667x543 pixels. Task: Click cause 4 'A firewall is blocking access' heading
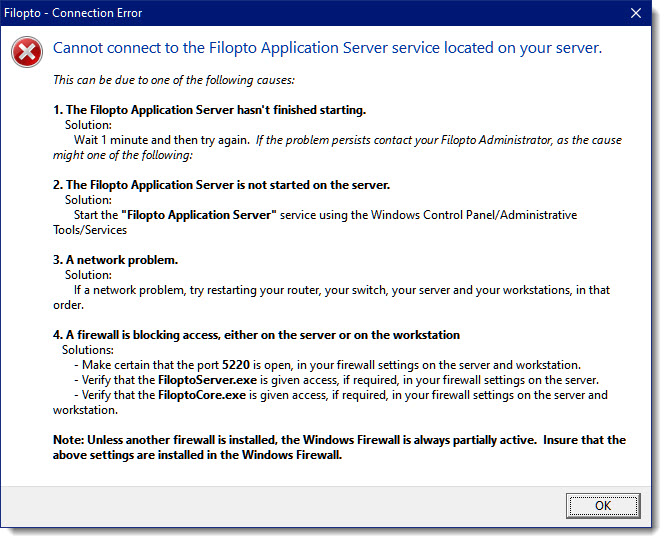(256, 335)
